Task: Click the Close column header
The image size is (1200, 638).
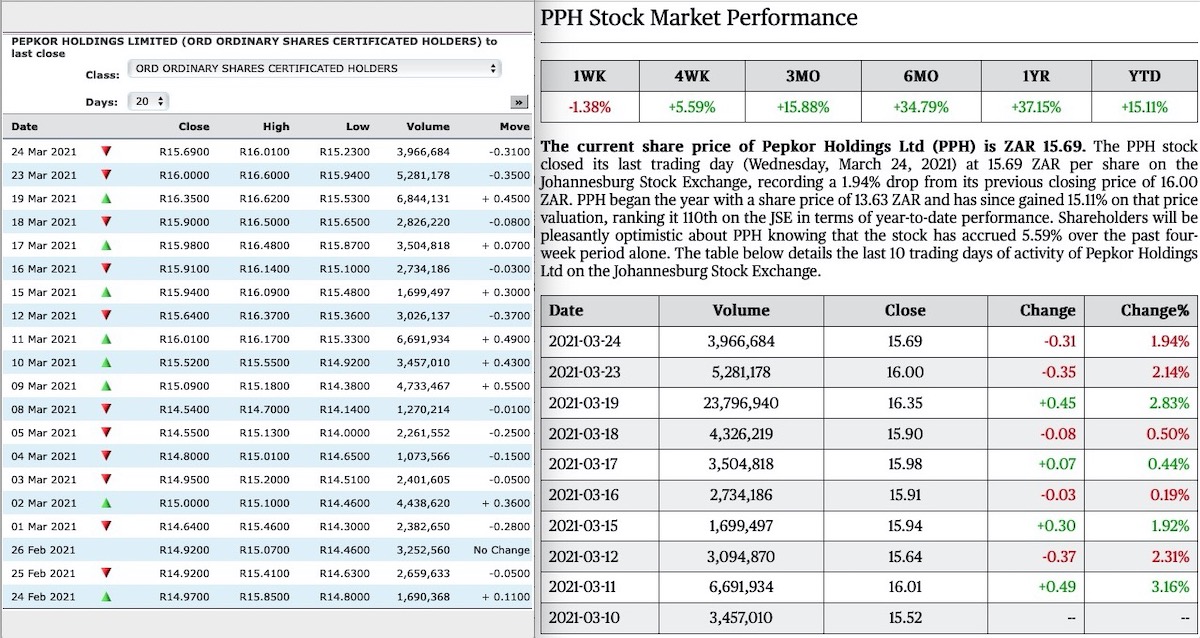Action: click(904, 311)
